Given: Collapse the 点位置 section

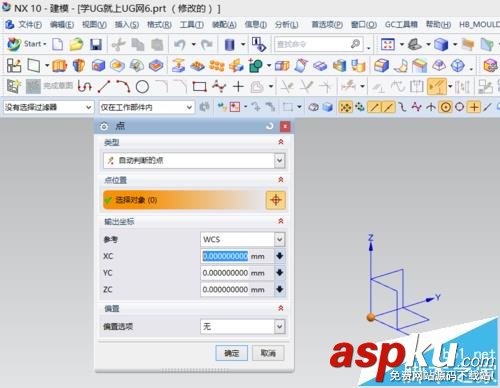Looking at the screenshot, I should (281, 180).
